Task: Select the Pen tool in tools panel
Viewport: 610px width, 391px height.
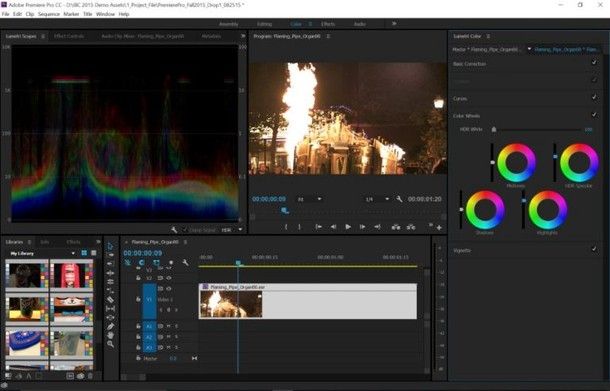Action: coord(110,326)
